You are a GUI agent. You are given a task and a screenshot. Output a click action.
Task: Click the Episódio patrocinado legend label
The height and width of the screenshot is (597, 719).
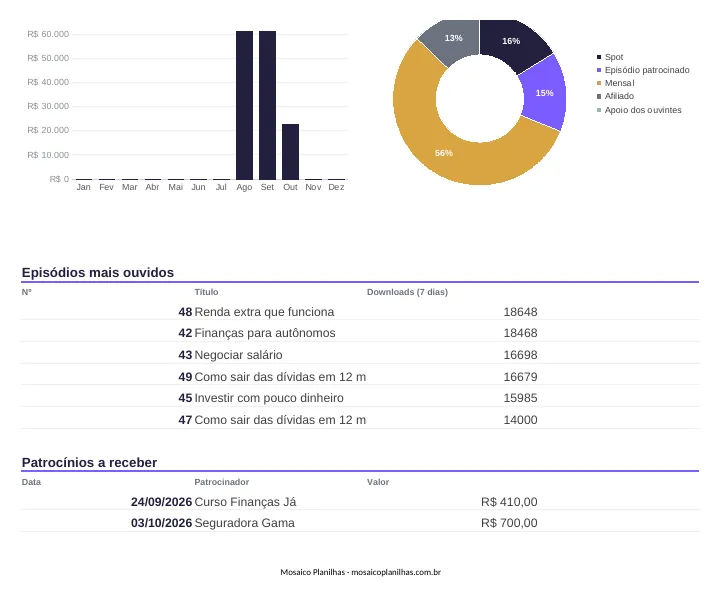(647, 70)
